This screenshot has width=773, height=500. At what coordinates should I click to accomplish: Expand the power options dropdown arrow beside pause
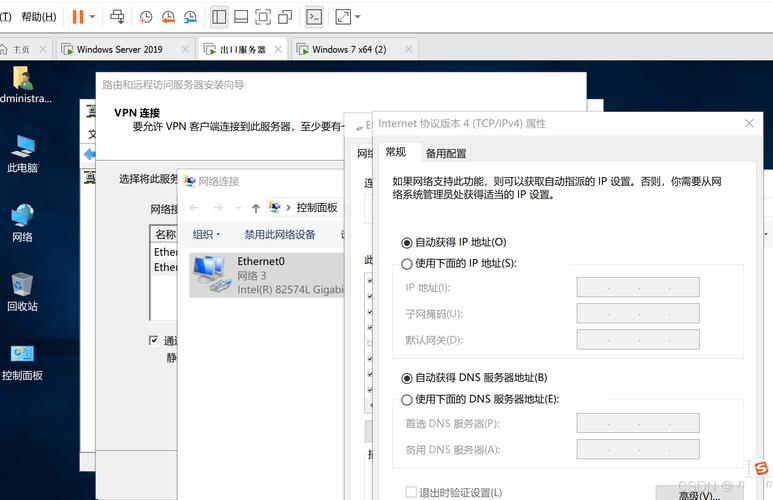[93, 17]
